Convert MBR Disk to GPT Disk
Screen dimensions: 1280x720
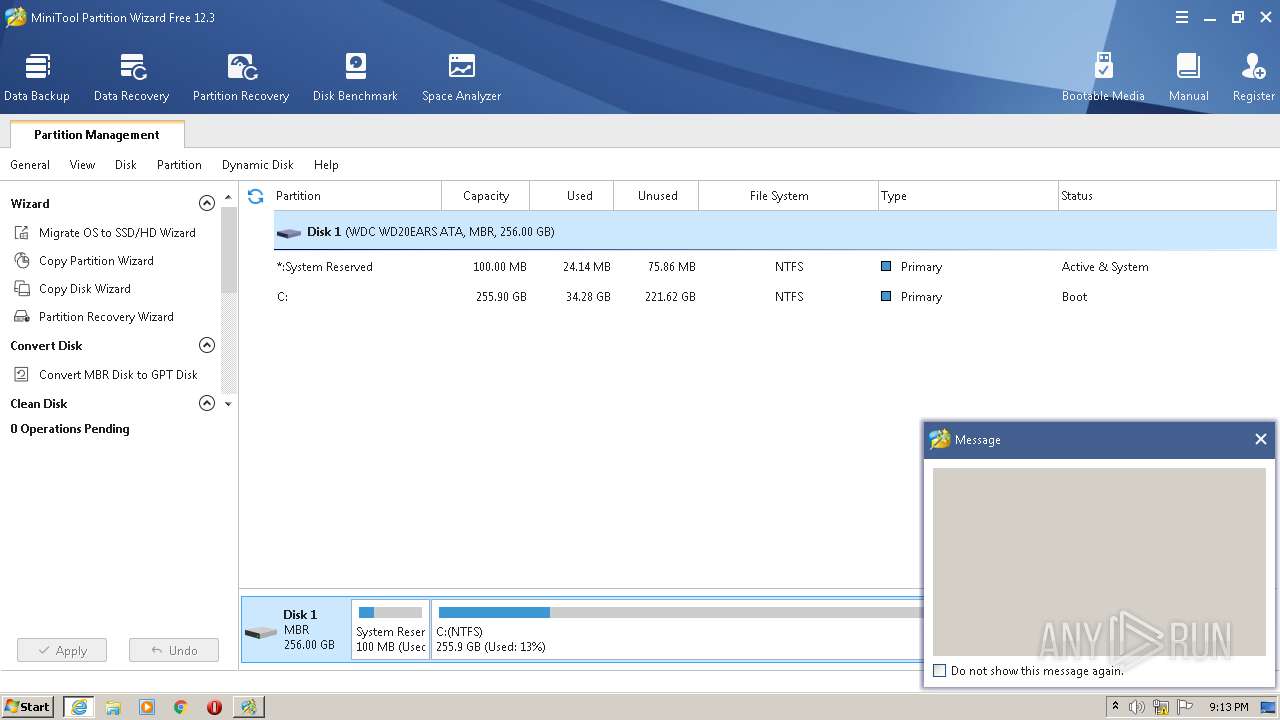118,375
